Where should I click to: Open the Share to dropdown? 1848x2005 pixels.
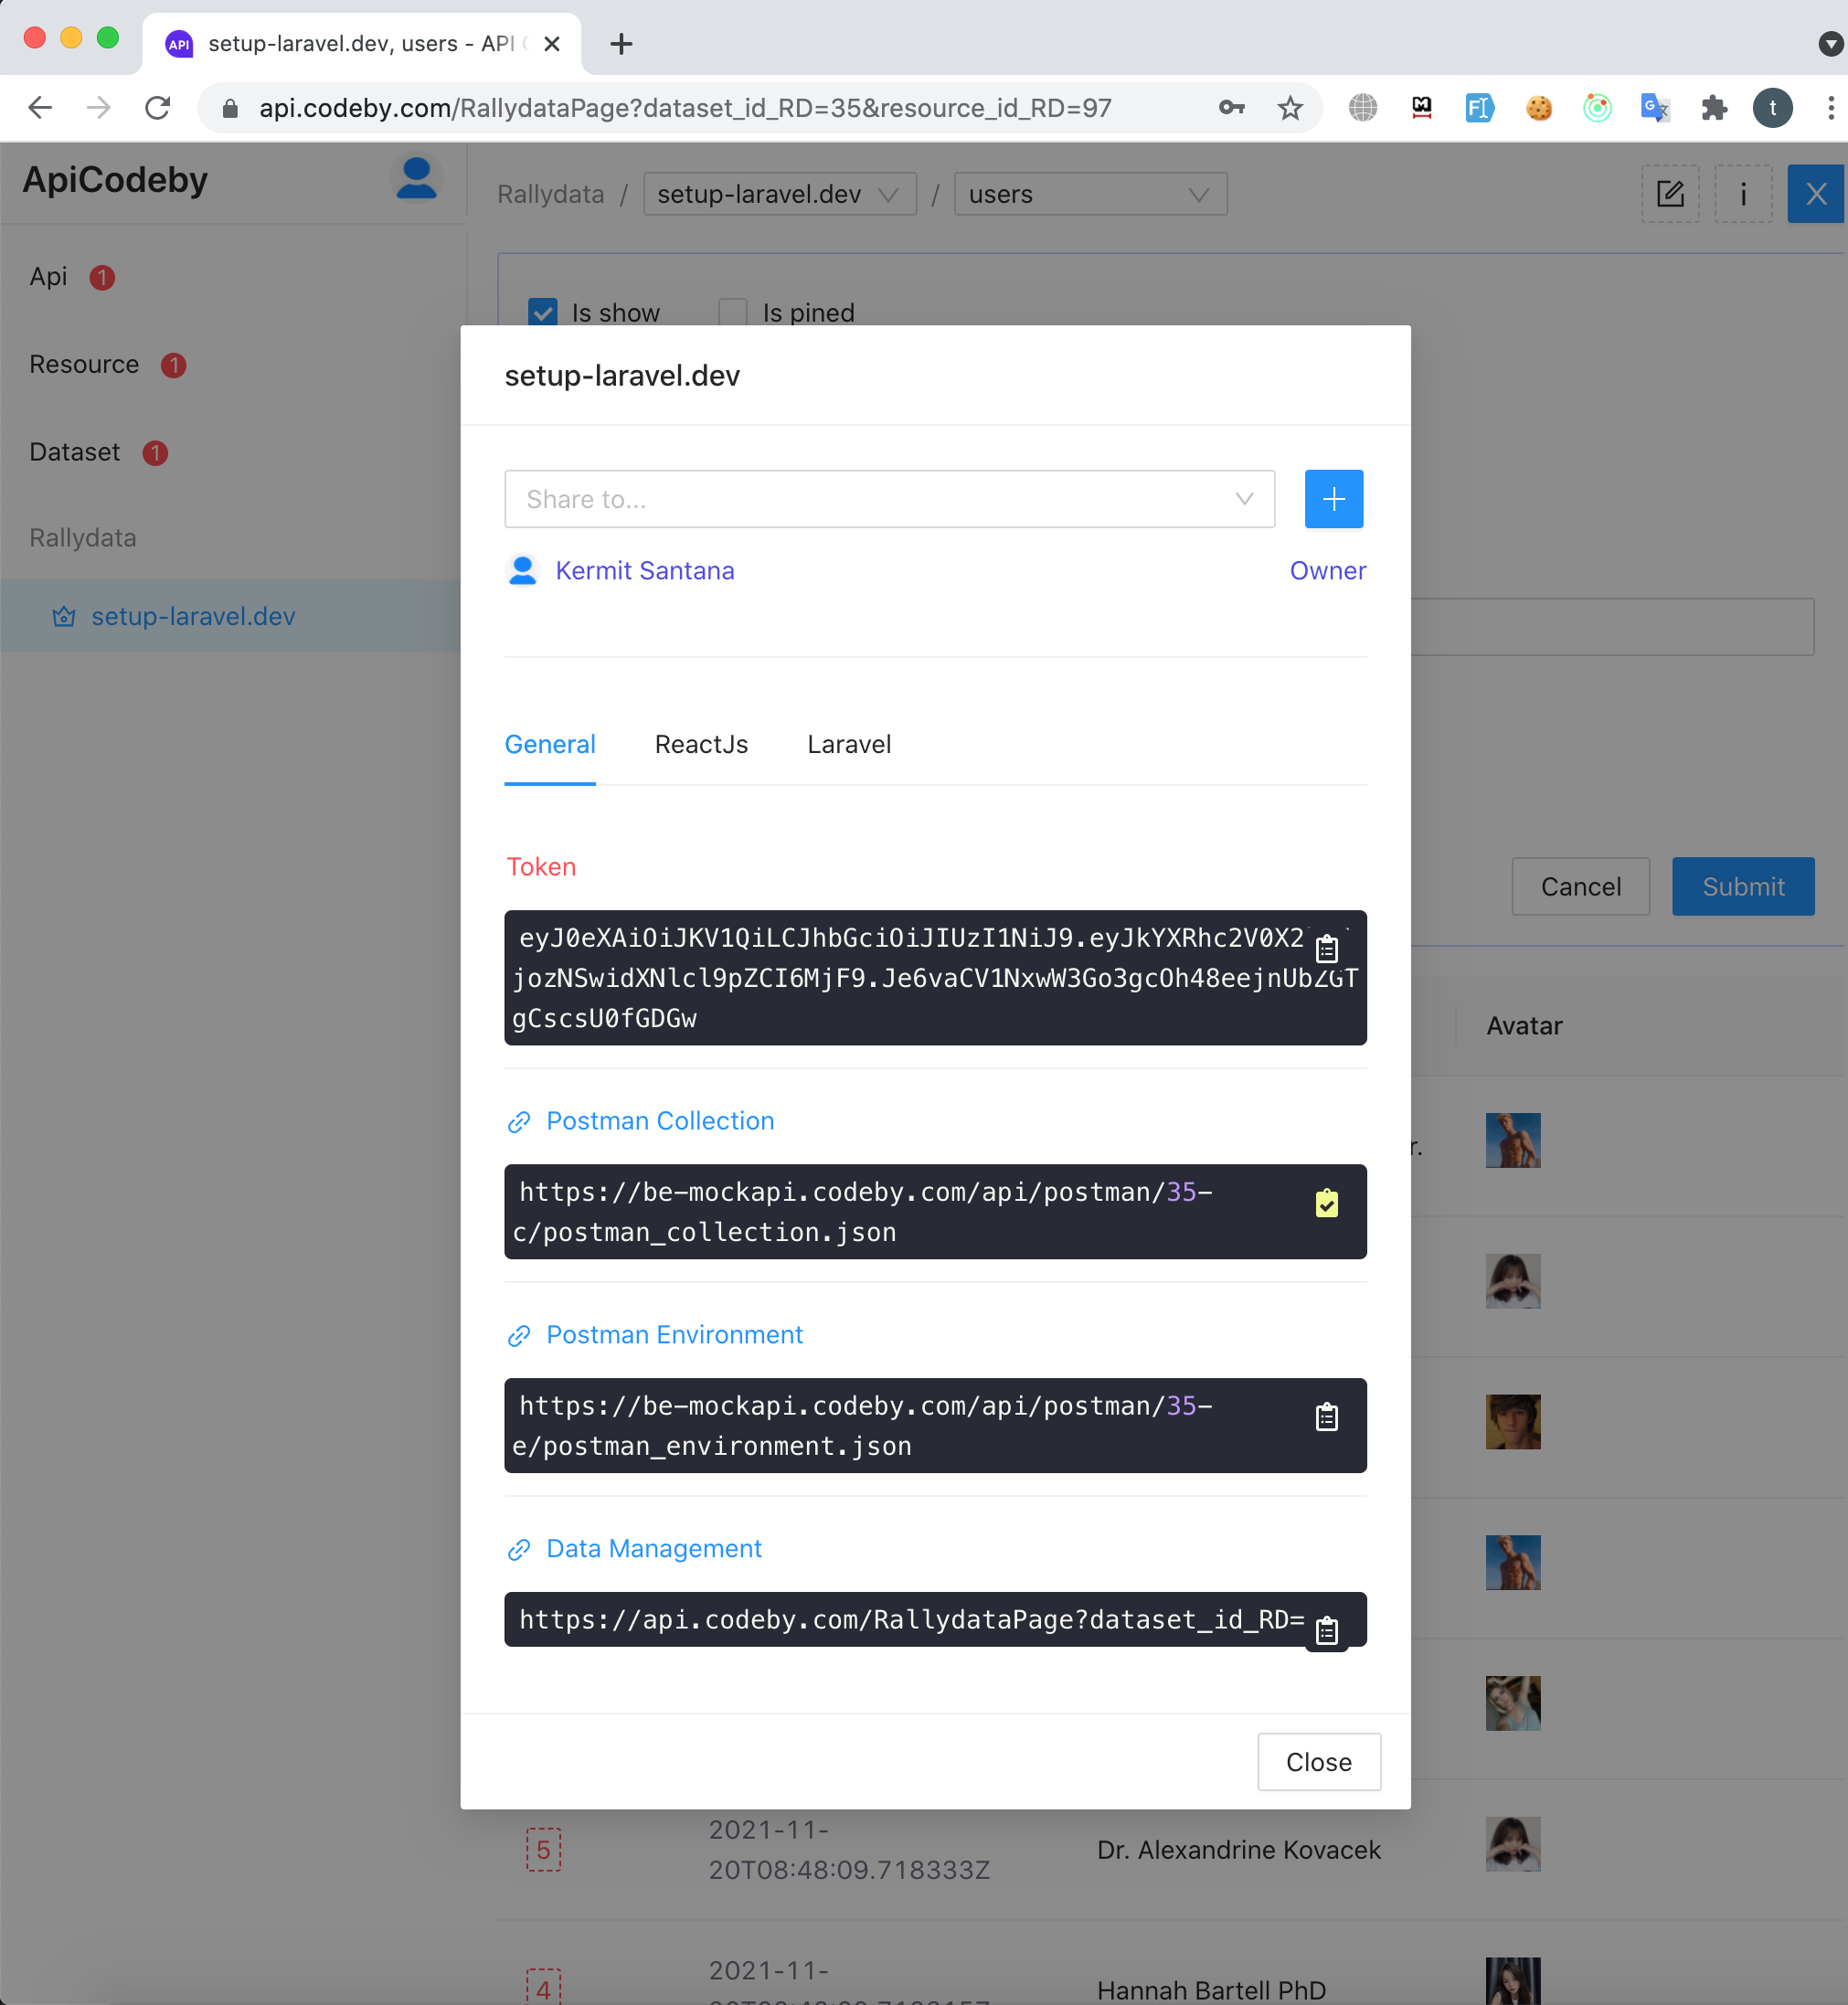(x=889, y=499)
